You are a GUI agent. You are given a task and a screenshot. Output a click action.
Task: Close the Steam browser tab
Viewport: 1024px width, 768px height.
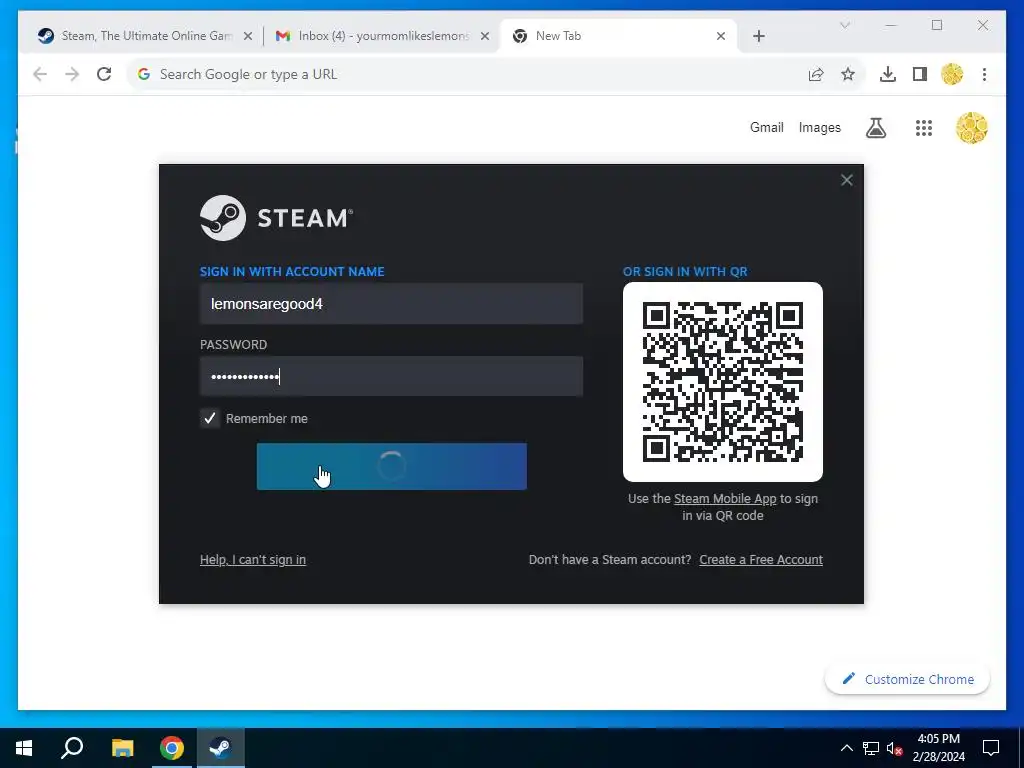coord(248,37)
